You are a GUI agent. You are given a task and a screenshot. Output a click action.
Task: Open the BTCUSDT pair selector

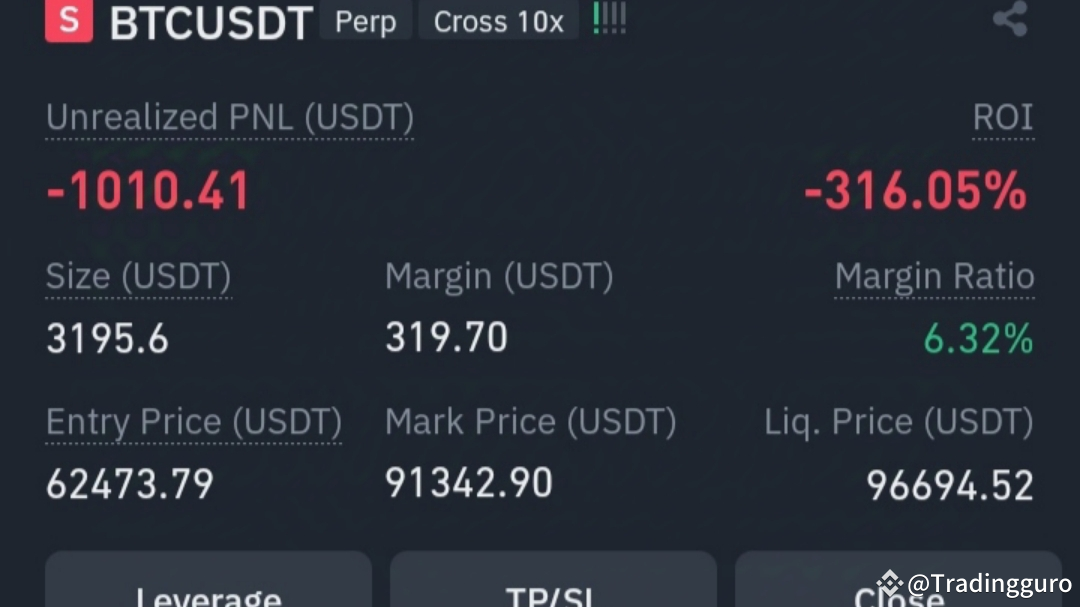213,22
